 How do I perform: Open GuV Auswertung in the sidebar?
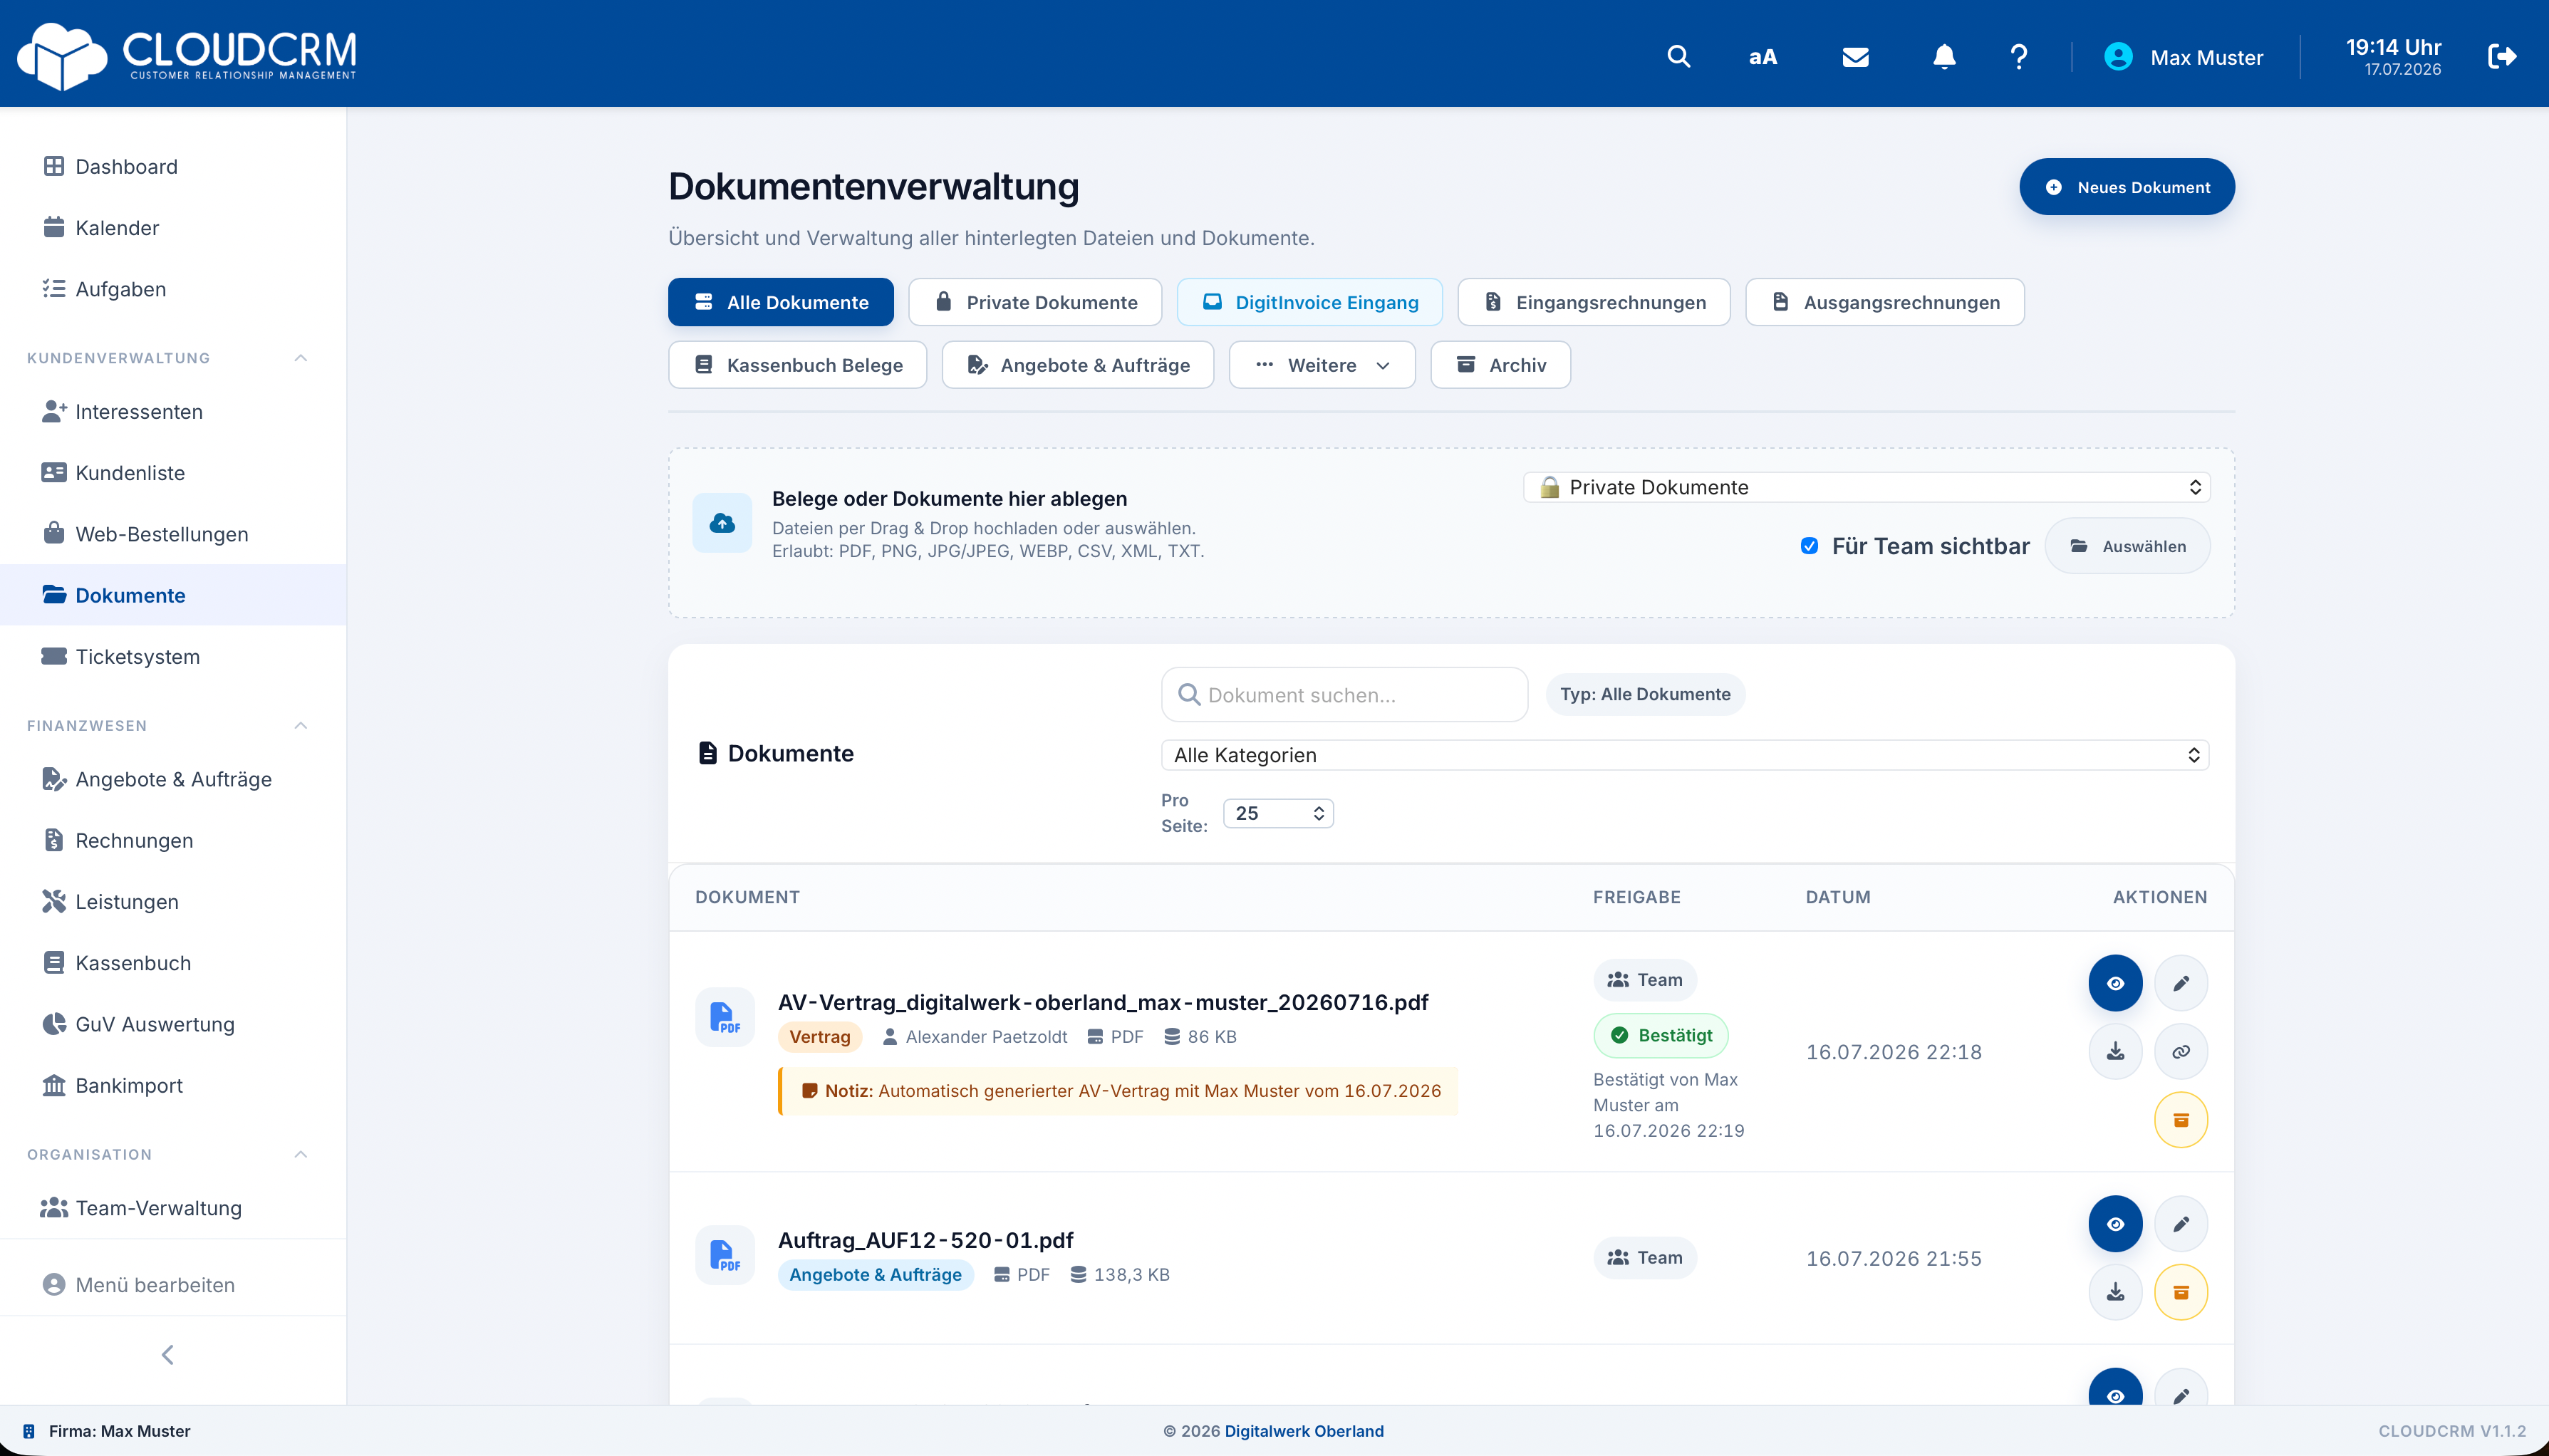tap(173, 1024)
